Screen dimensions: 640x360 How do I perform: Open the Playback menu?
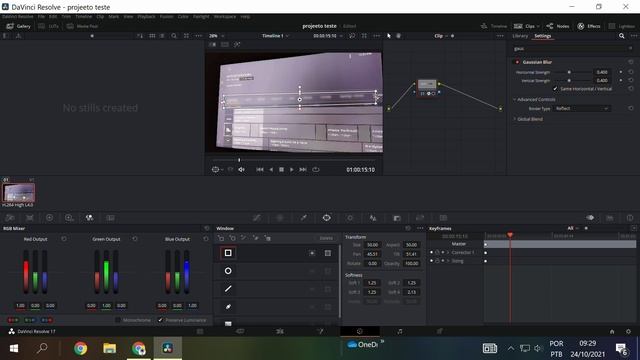146,17
